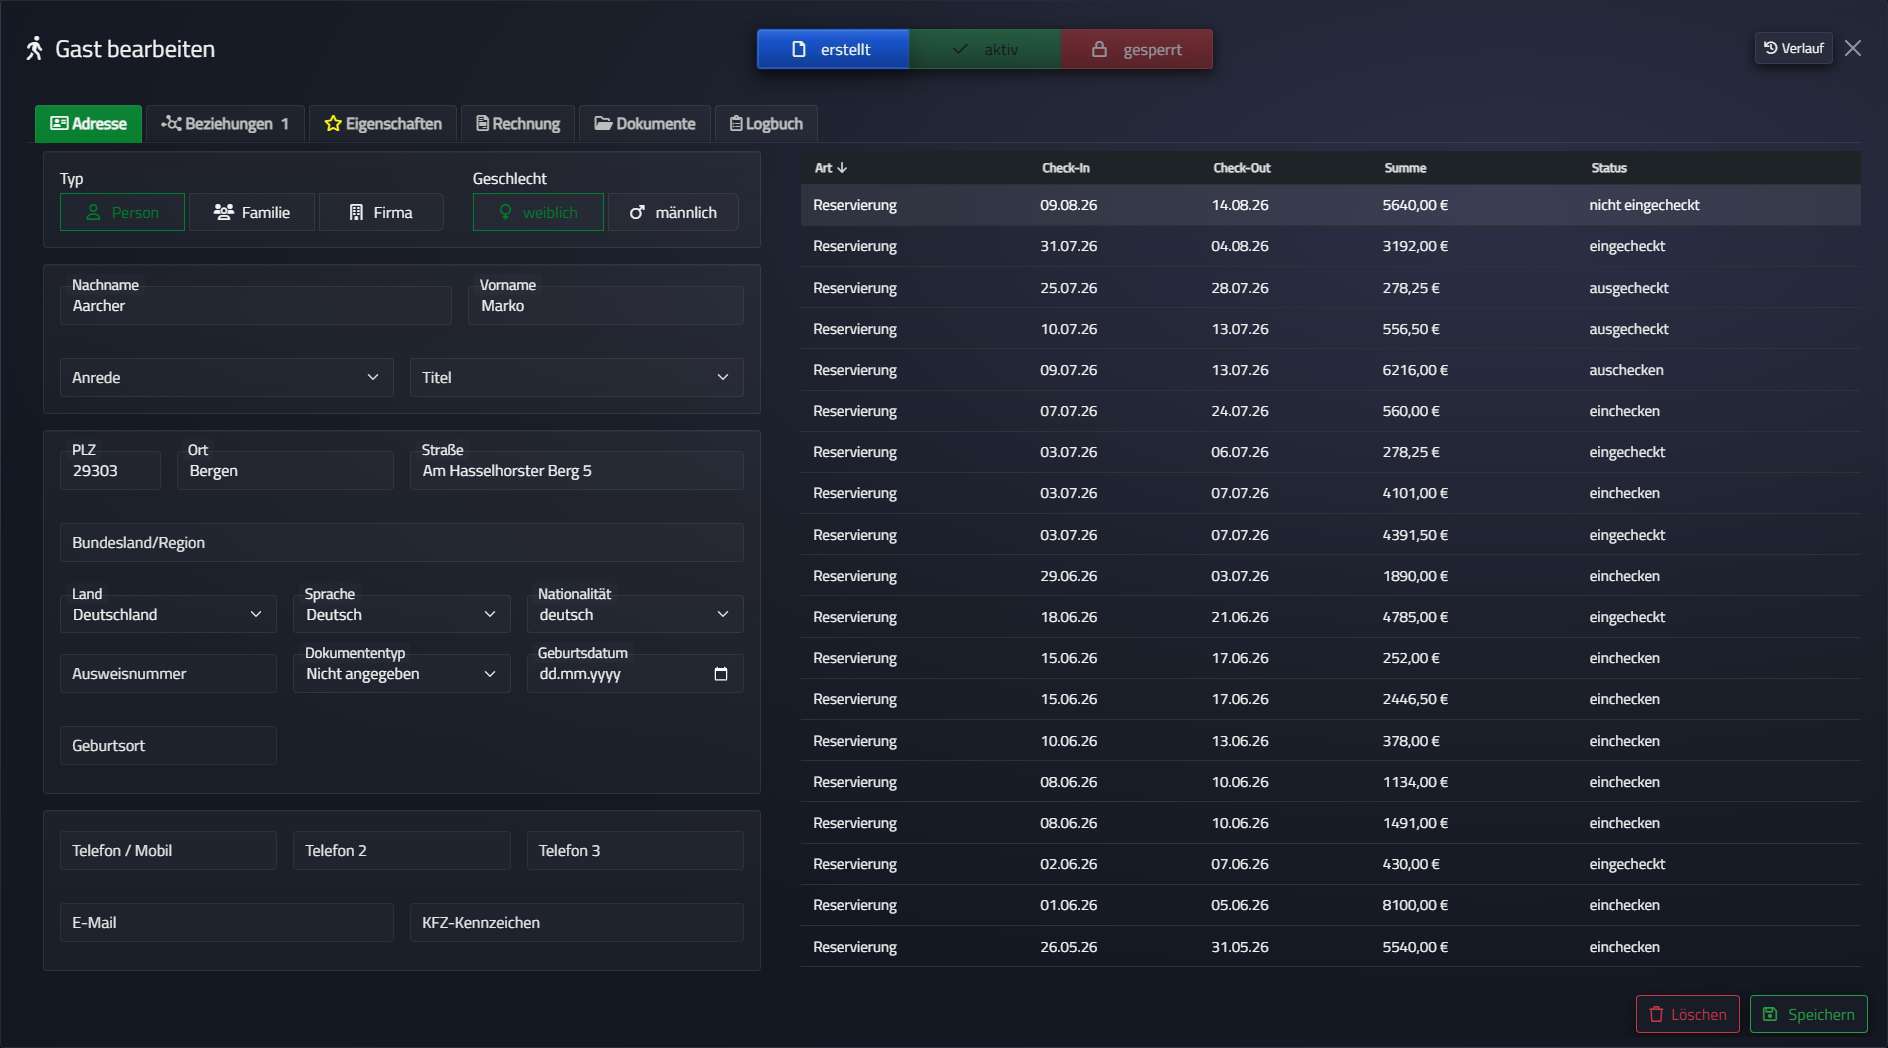Screen dimensions: 1888x1048
Task: Set status to aktiv
Action: [x=985, y=49]
